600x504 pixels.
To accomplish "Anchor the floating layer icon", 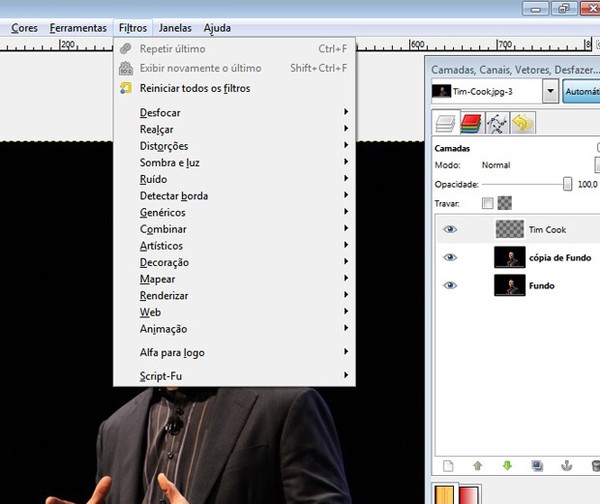I will point(567,465).
